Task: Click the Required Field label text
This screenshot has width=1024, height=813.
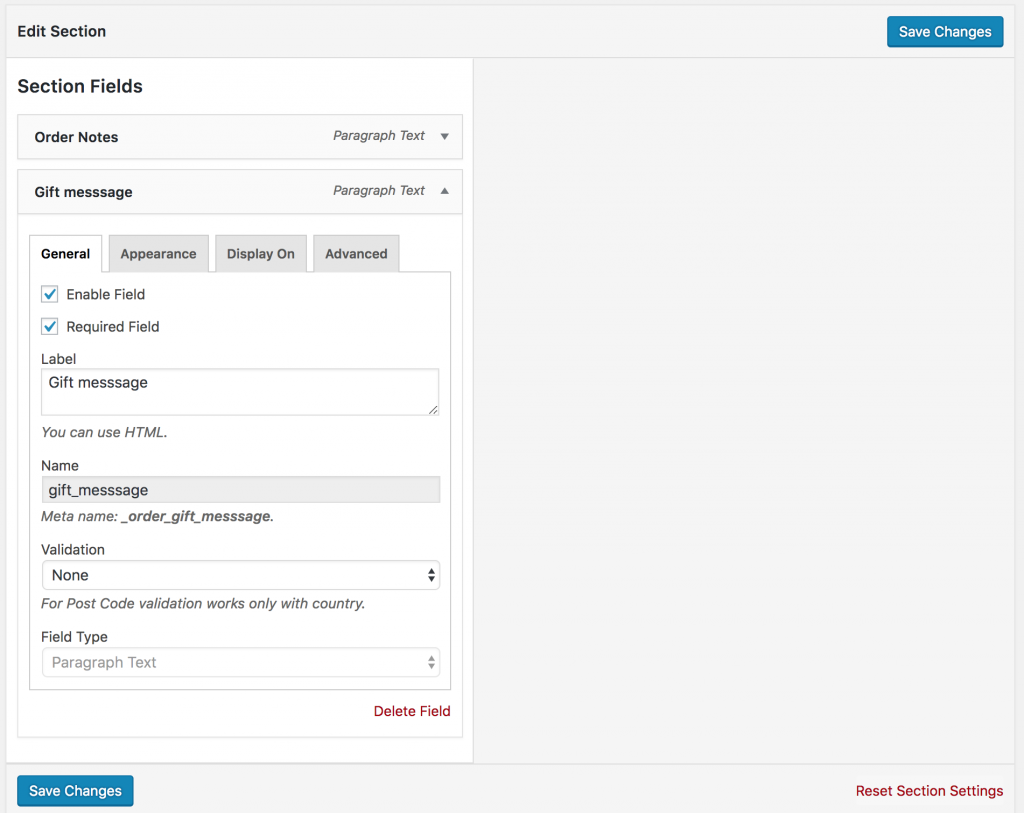Action: [113, 327]
